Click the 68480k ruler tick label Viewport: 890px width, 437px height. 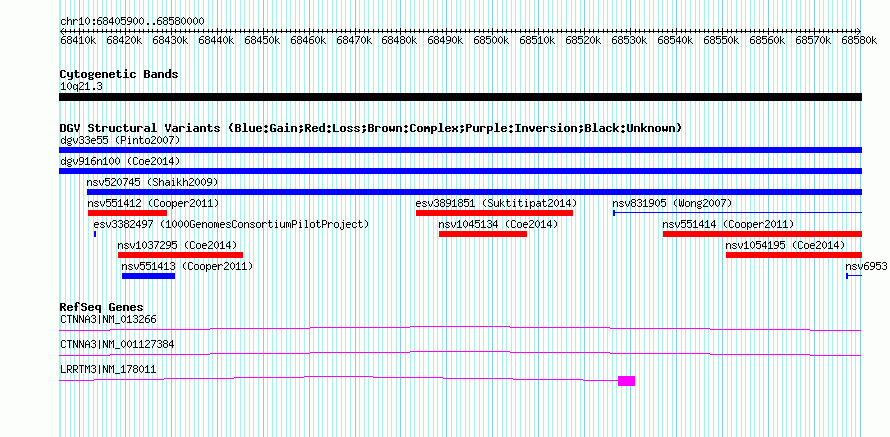399,40
